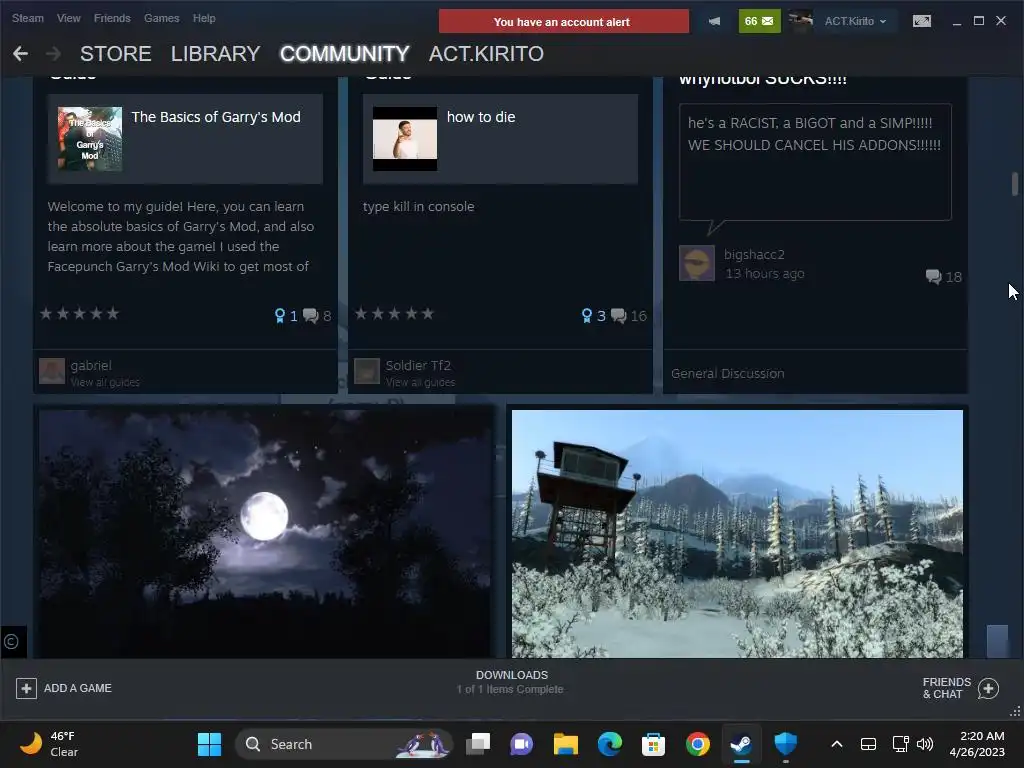Viewport: 1024px width, 768px height.
Task: Open Microsoft Edge from the taskbar
Action: click(x=609, y=744)
